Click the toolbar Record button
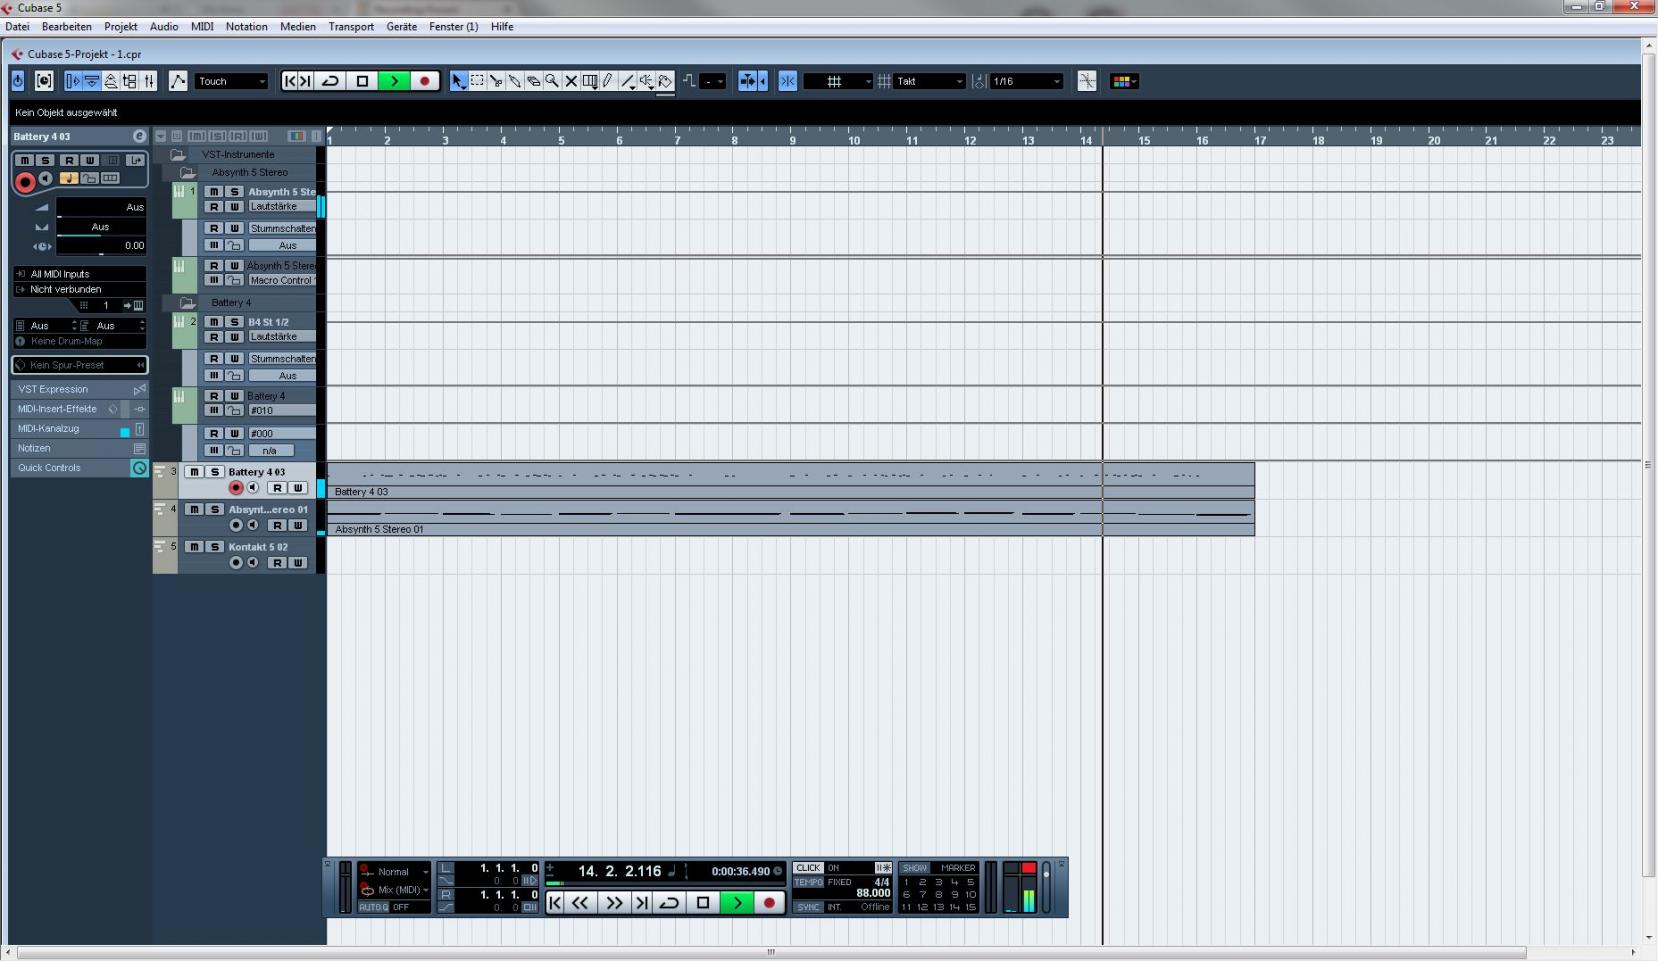Image resolution: width=1658 pixels, height=961 pixels. tap(425, 81)
